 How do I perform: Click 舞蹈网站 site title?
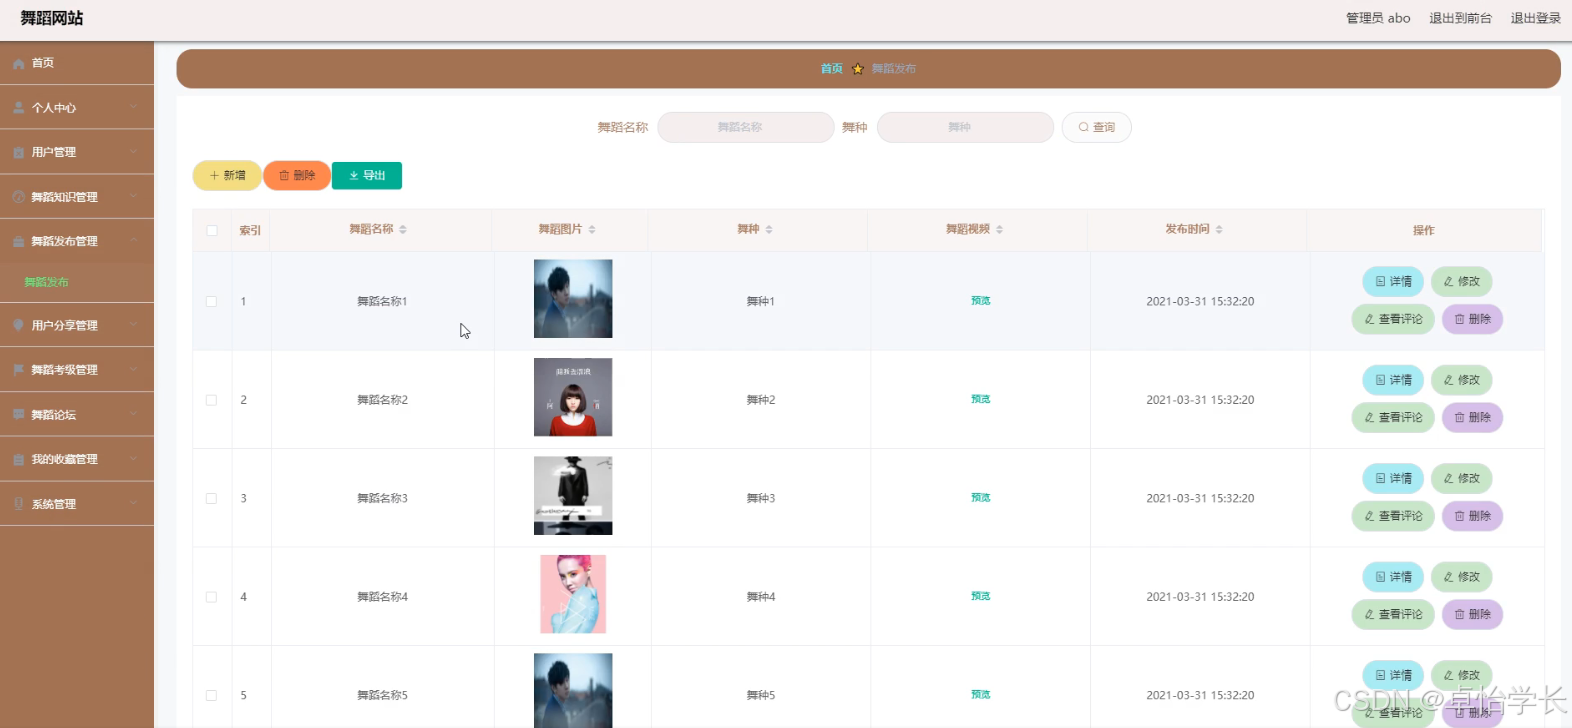(x=52, y=18)
